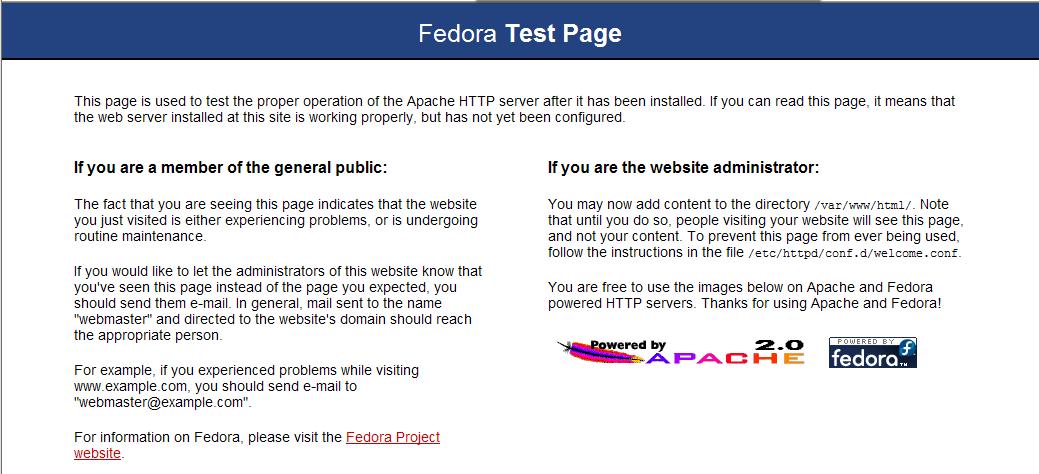1039x474 pixels.
Task: Click the bold "Test Page" header text
Action: pyautogui.click(x=563, y=34)
